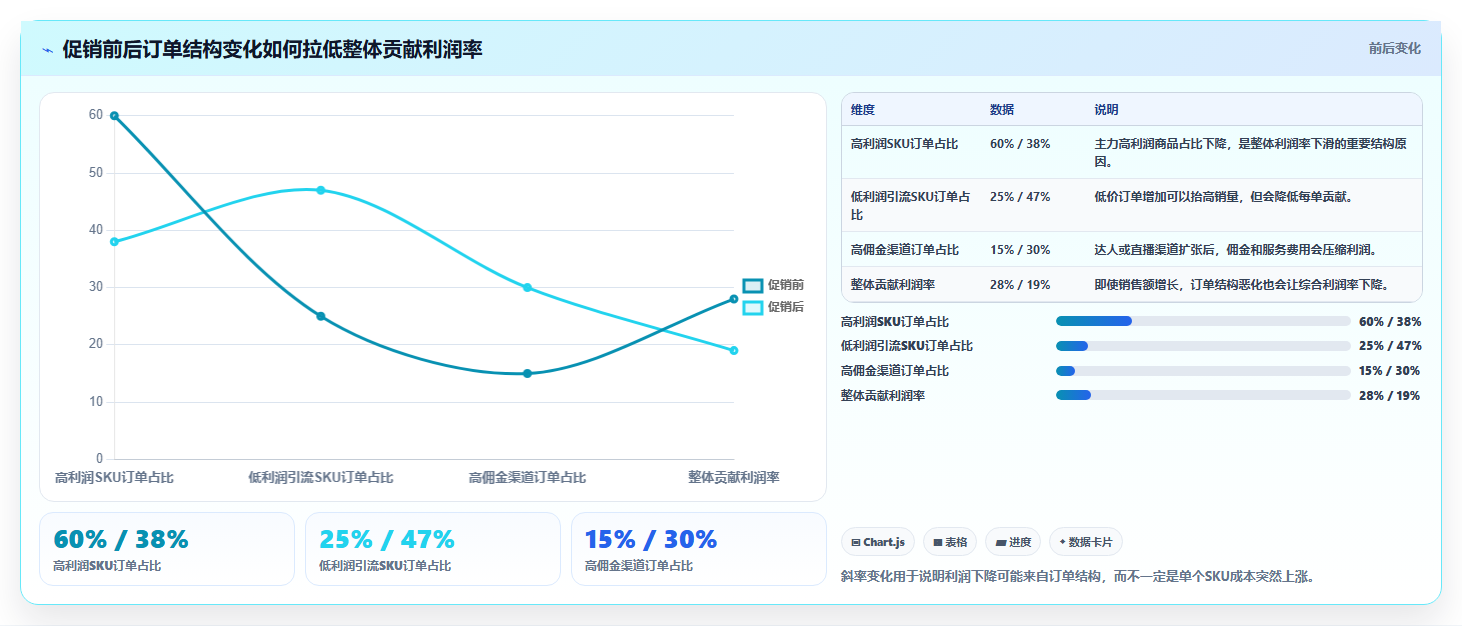Click the footnote starting 斜率变化用于说明
The image size is (1462, 626).
1078,577
